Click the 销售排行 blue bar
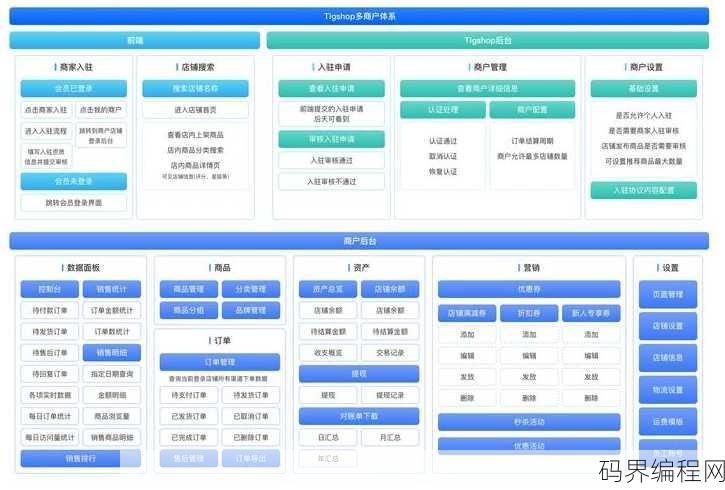The height and width of the screenshot is (490, 725). click(80, 459)
